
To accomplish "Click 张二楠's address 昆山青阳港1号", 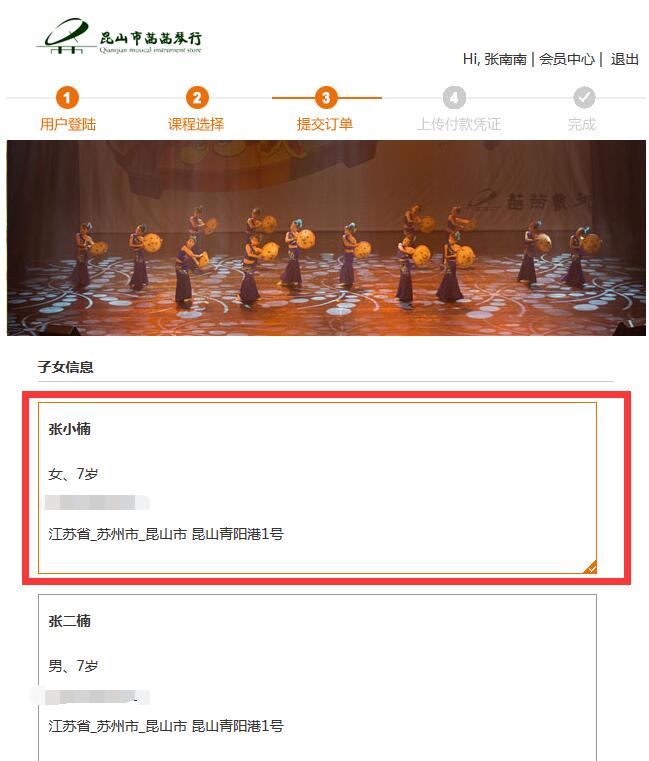I will 237,726.
